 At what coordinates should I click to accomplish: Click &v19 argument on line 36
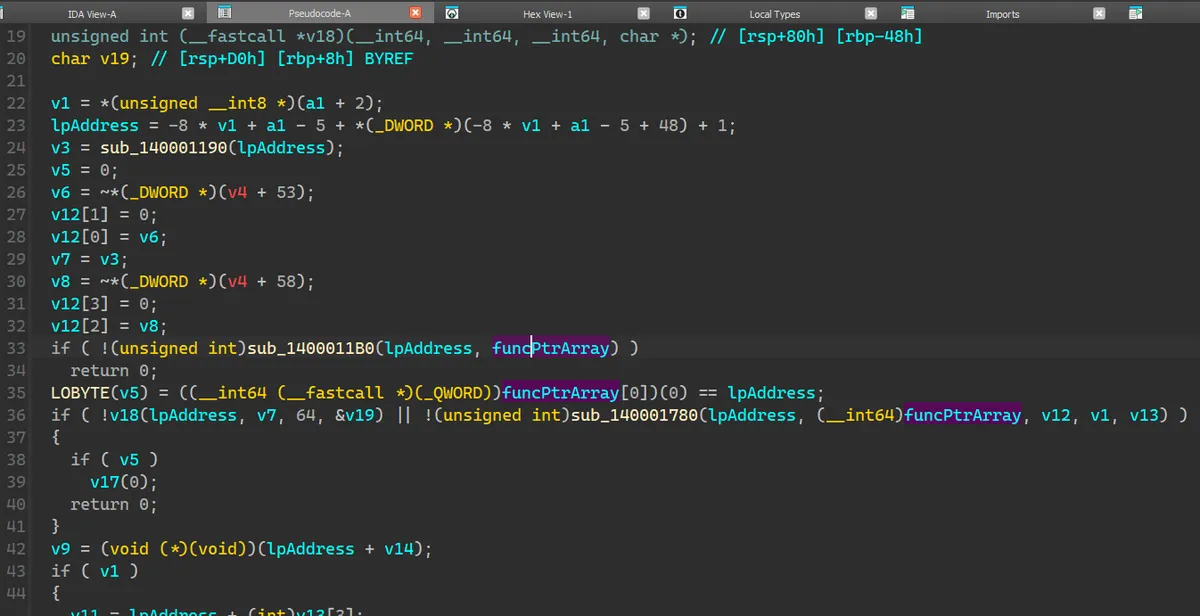tap(355, 415)
